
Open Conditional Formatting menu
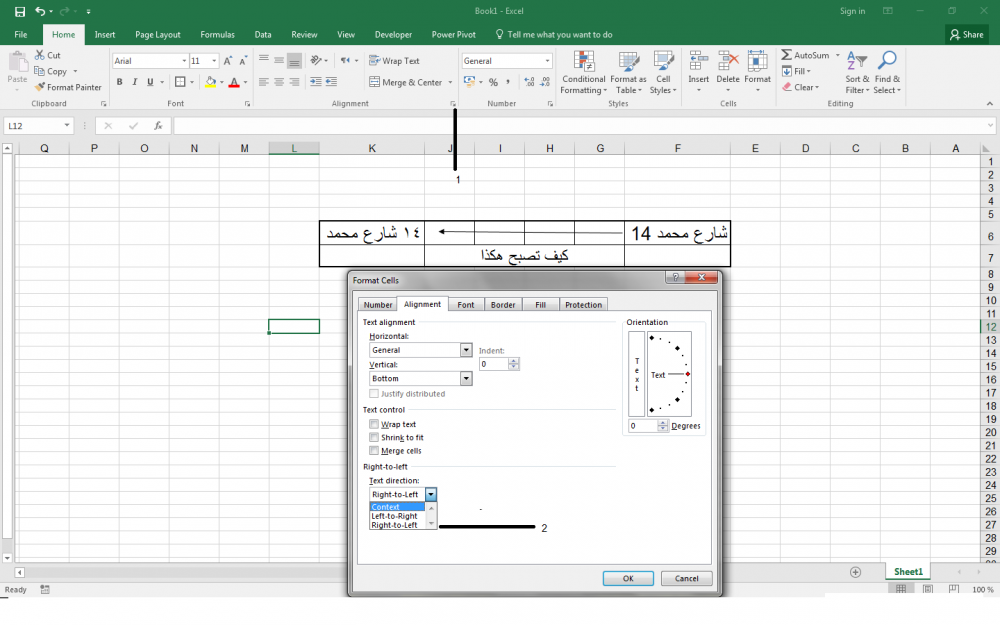tap(584, 73)
